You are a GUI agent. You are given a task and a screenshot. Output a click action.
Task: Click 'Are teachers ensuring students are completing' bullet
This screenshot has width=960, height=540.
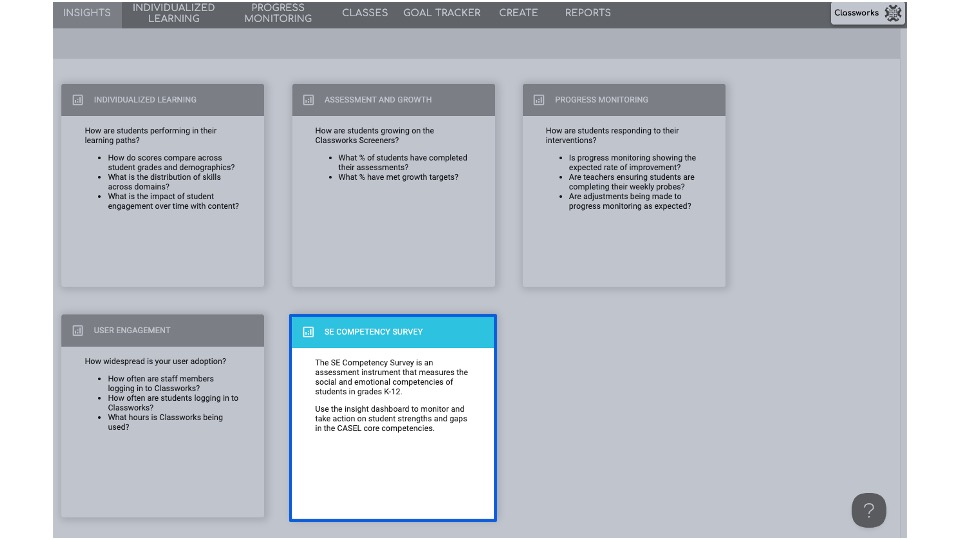pyautogui.click(x=631, y=182)
